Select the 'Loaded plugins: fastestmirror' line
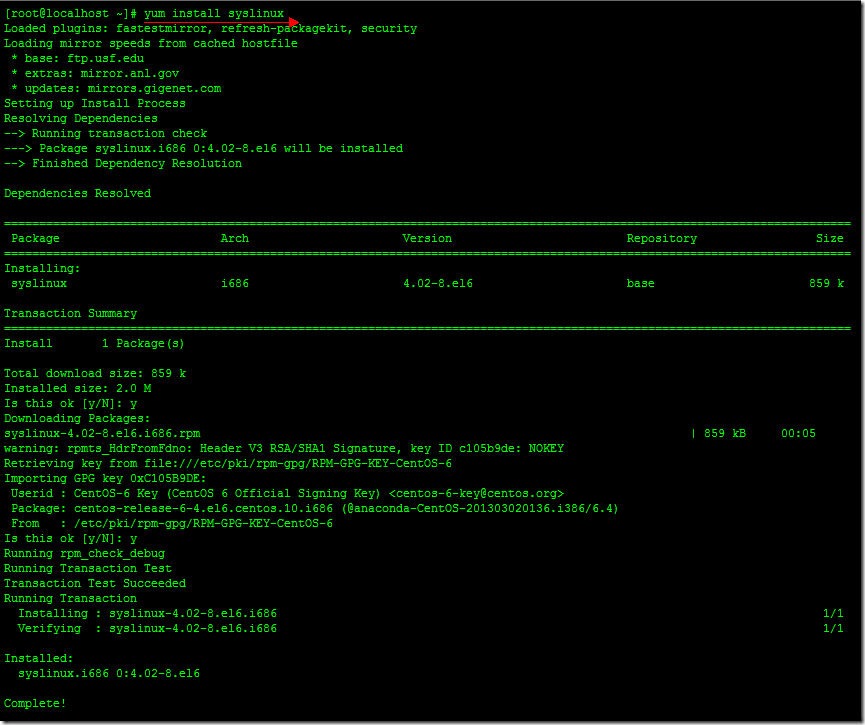 coord(210,29)
